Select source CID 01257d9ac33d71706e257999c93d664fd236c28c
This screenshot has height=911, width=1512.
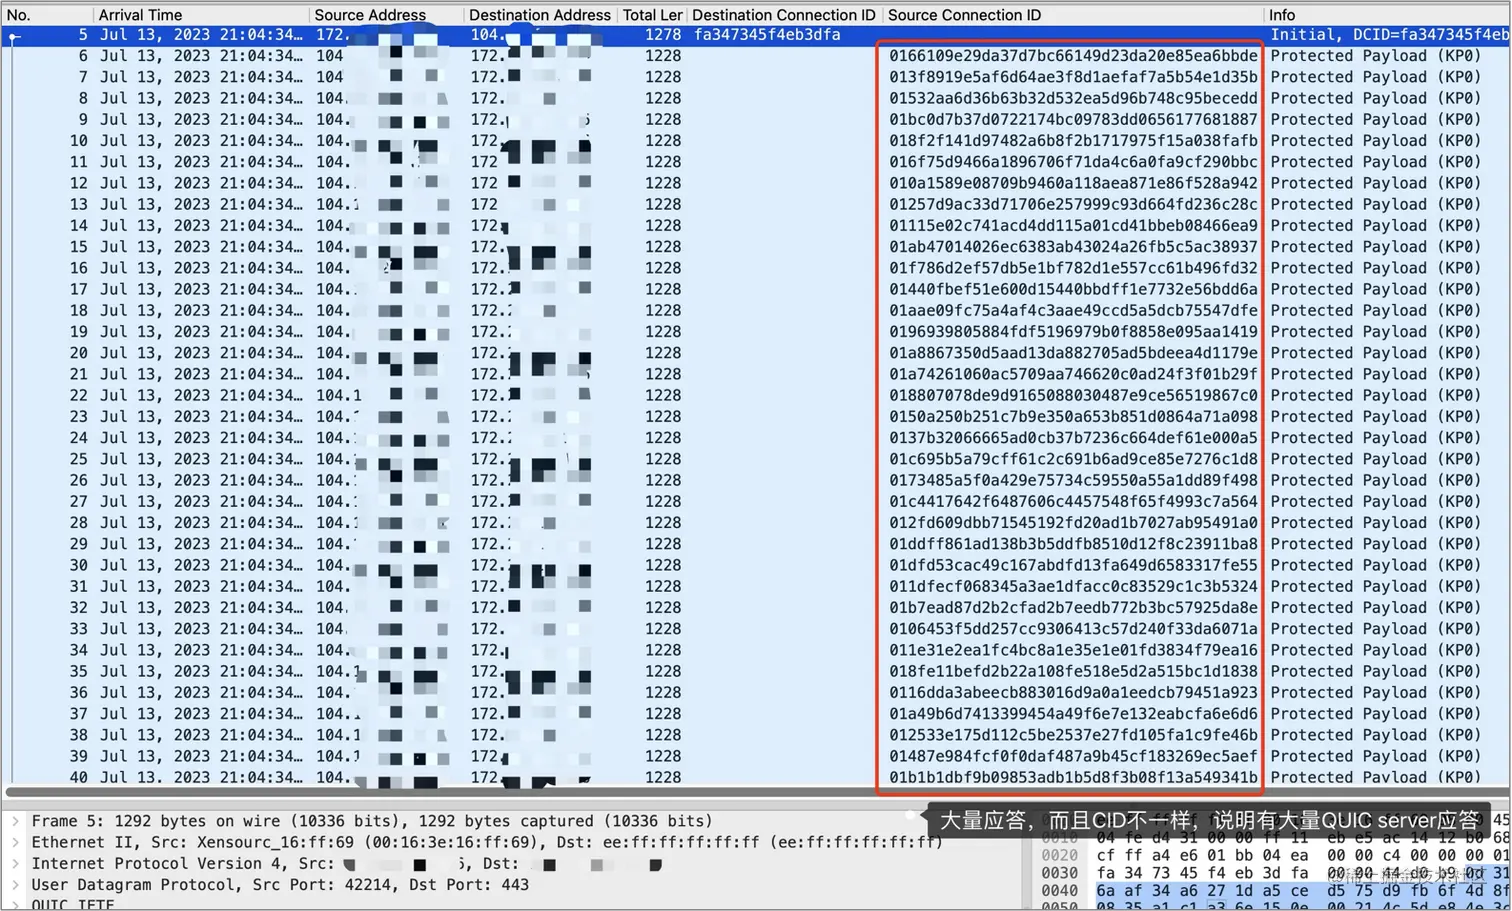(1073, 204)
